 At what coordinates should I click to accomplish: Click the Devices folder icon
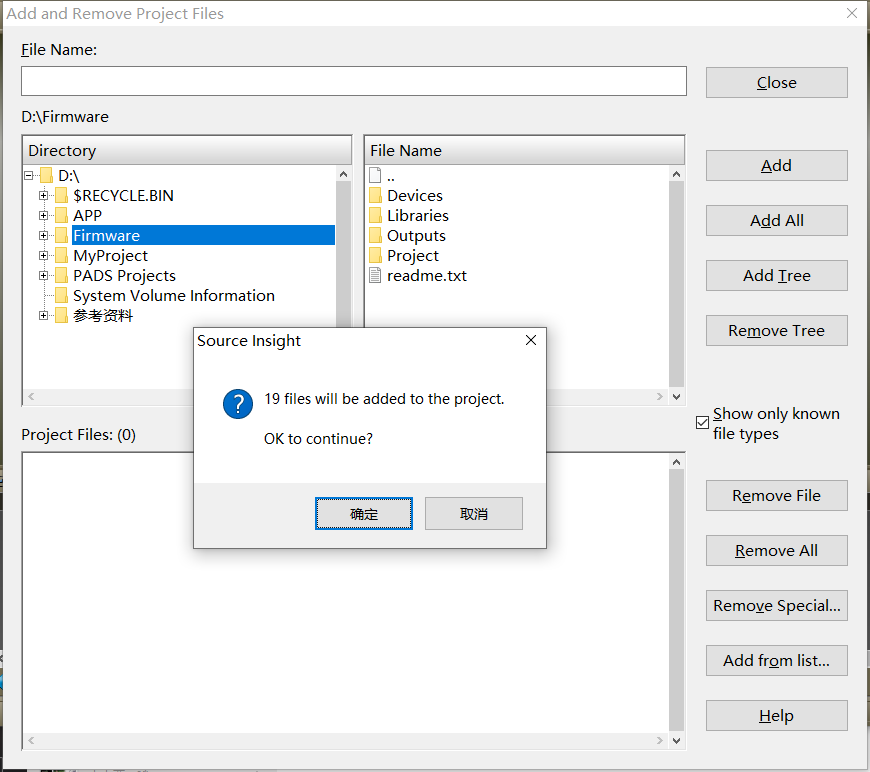tap(375, 195)
